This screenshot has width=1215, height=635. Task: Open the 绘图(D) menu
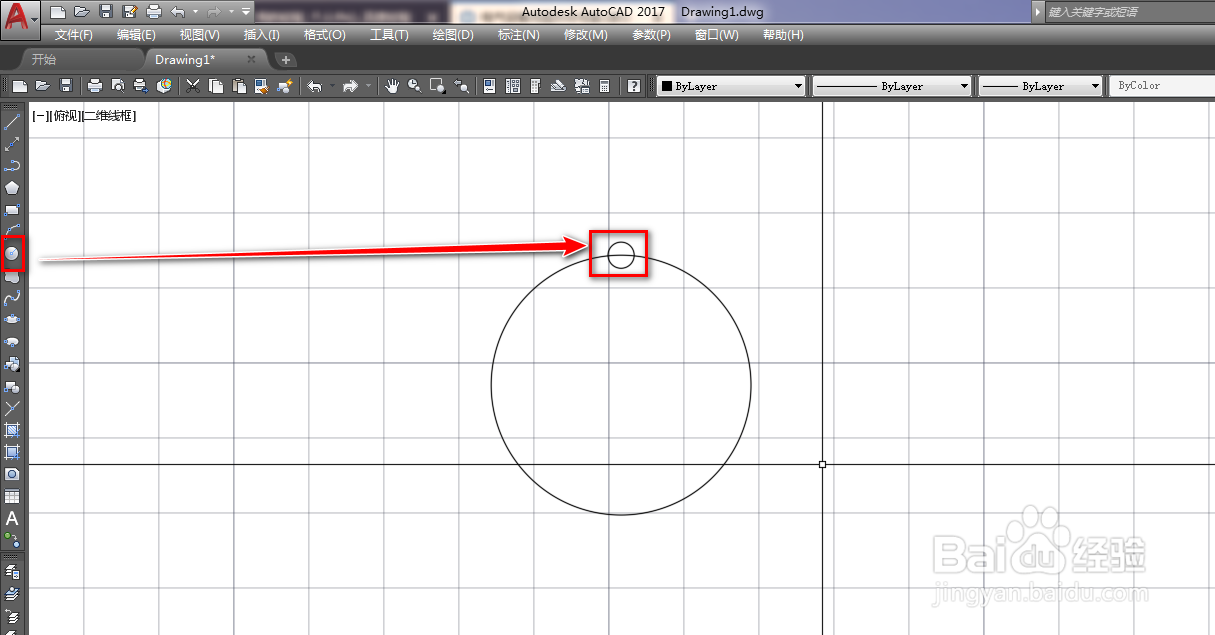(x=453, y=35)
